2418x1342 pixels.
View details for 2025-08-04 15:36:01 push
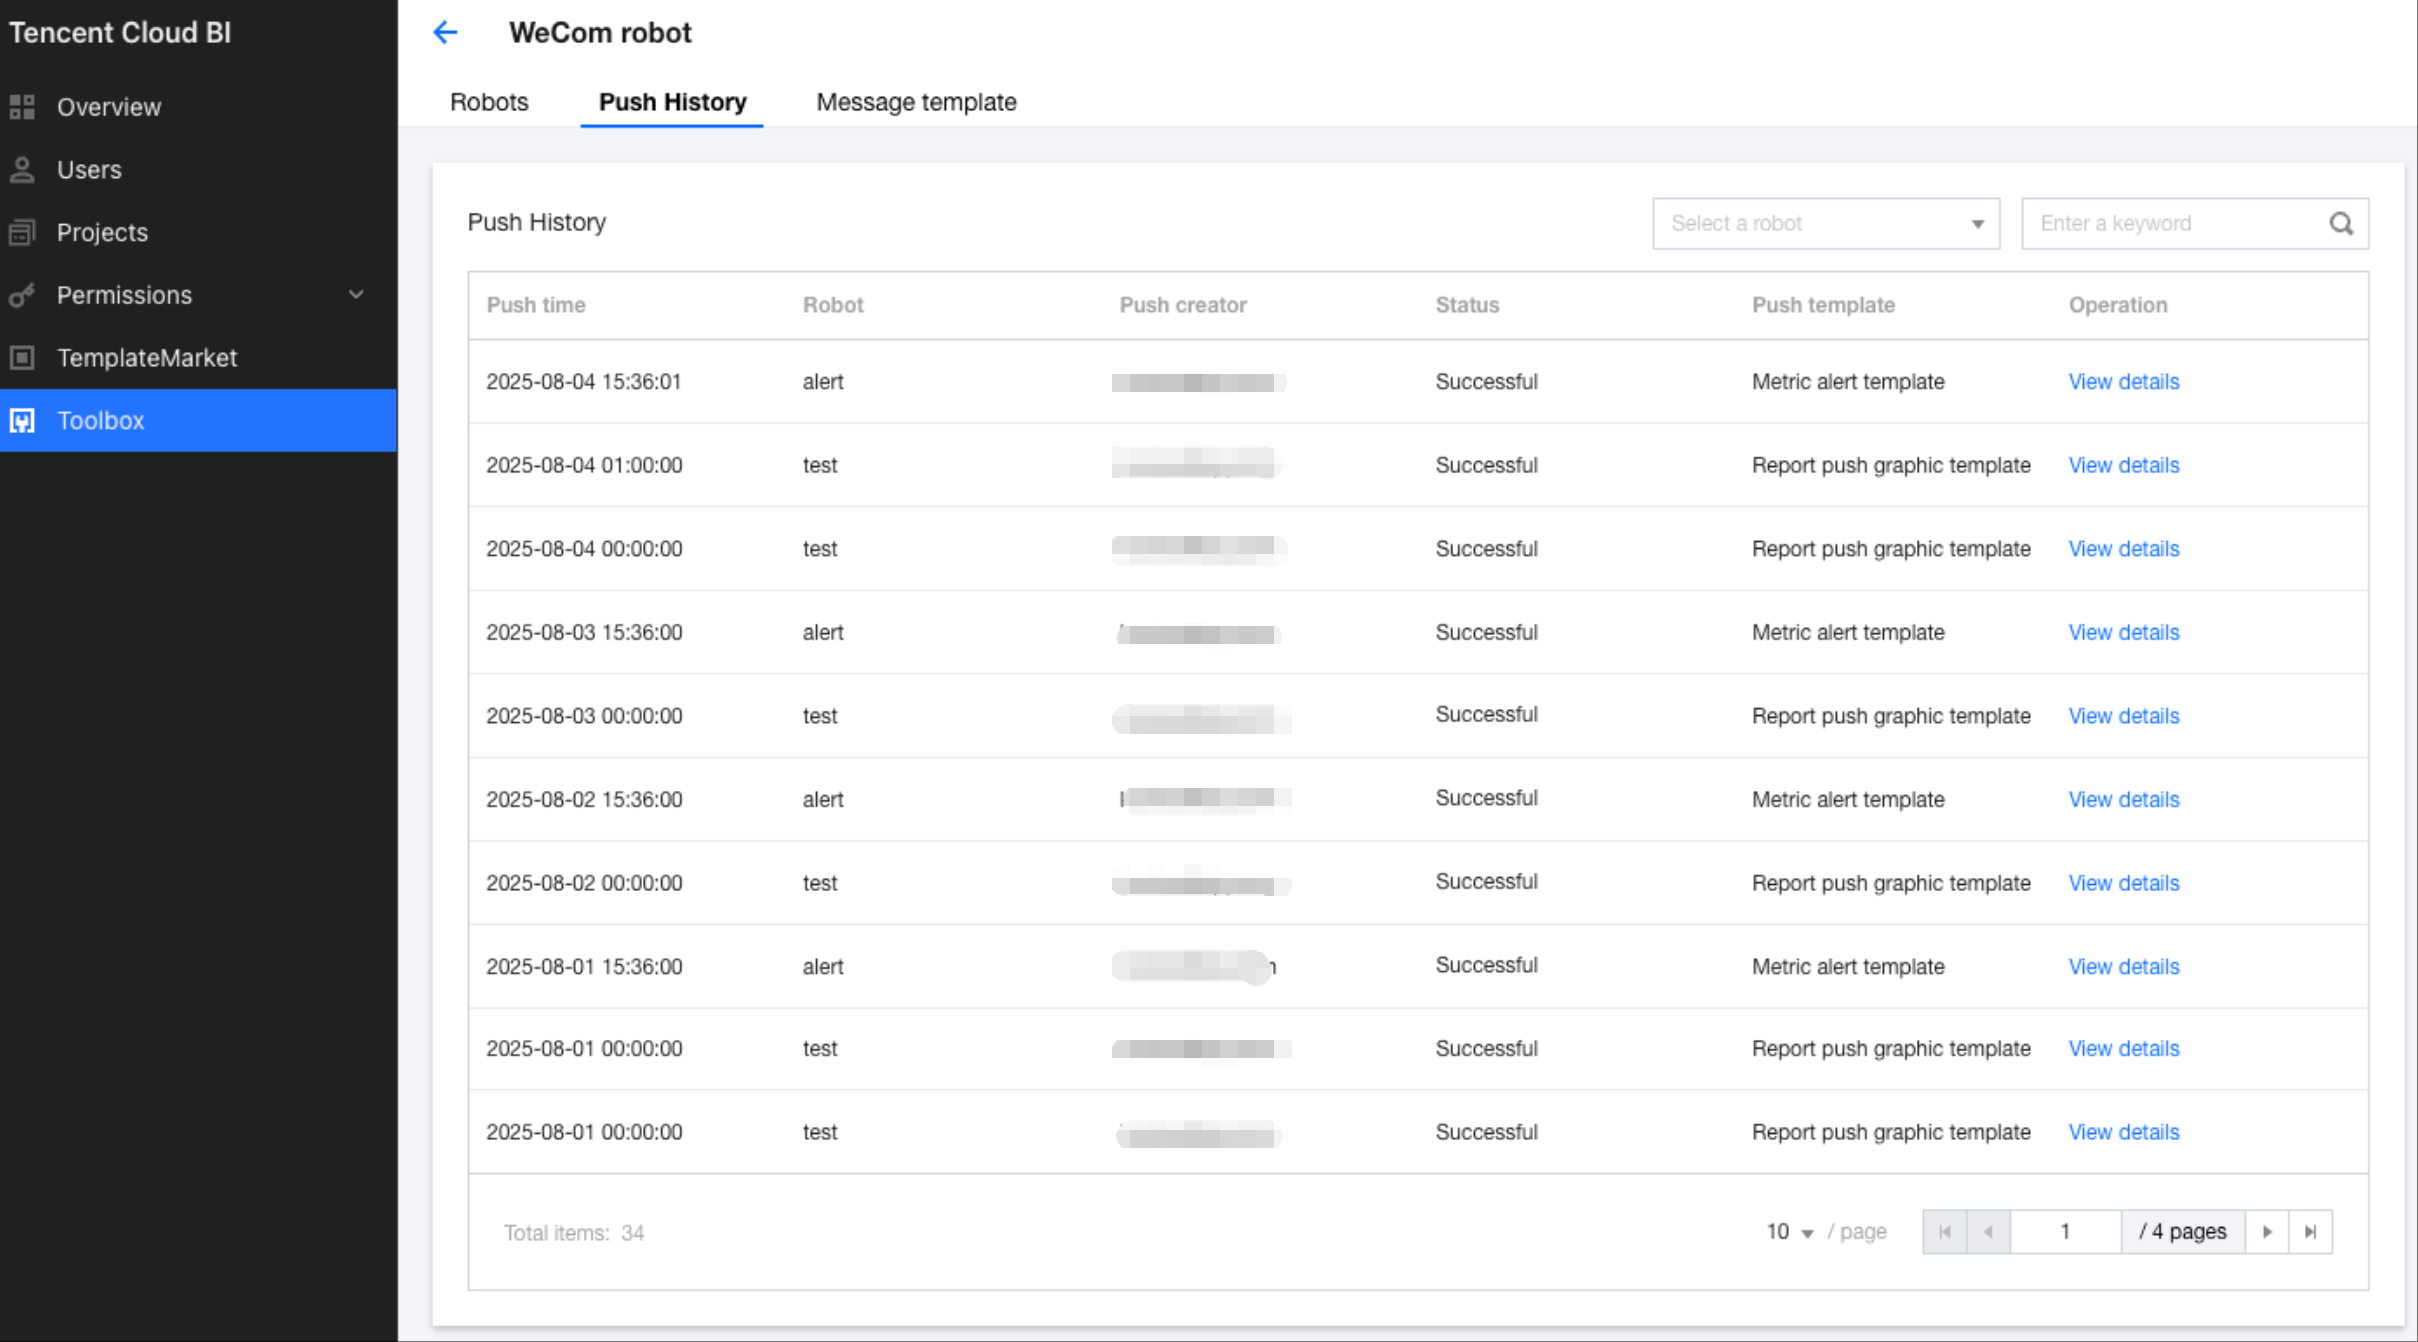click(2123, 382)
